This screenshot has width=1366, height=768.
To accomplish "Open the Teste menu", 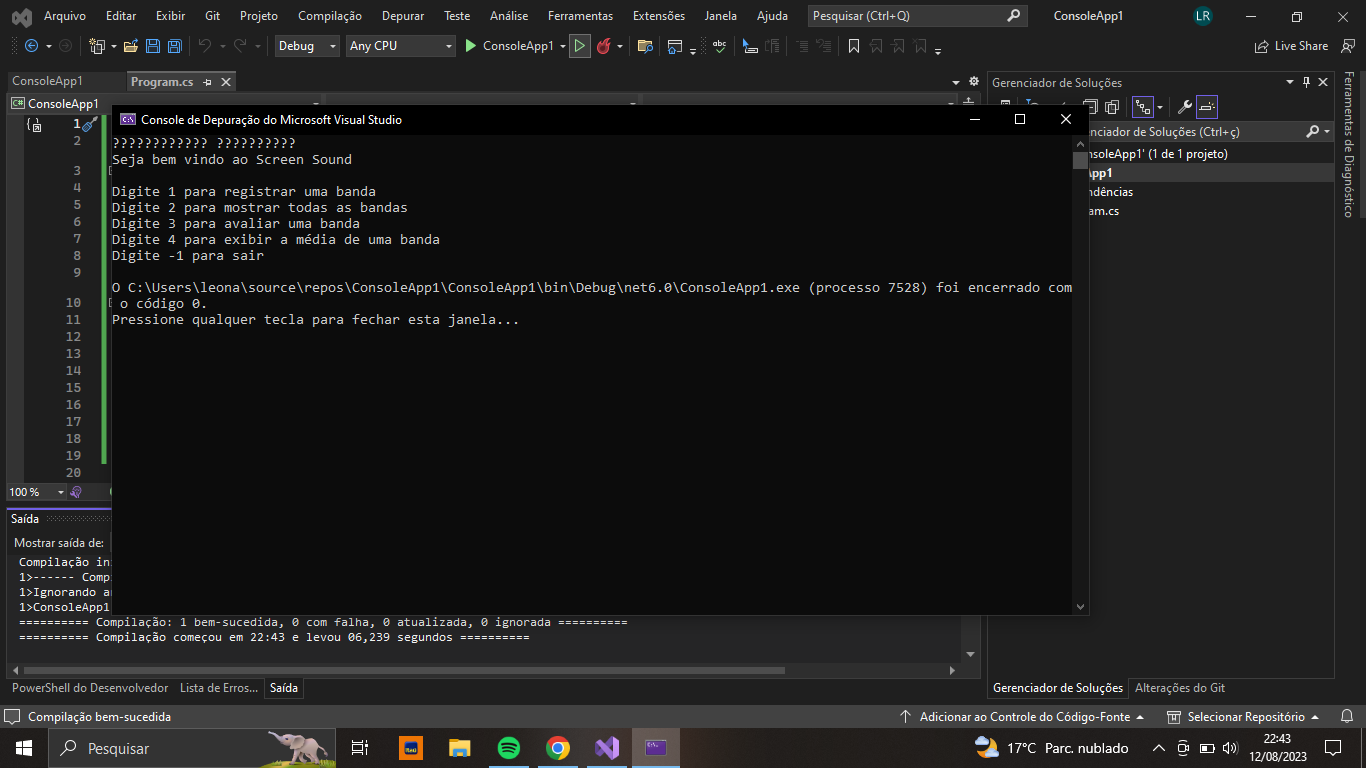I will (x=457, y=16).
